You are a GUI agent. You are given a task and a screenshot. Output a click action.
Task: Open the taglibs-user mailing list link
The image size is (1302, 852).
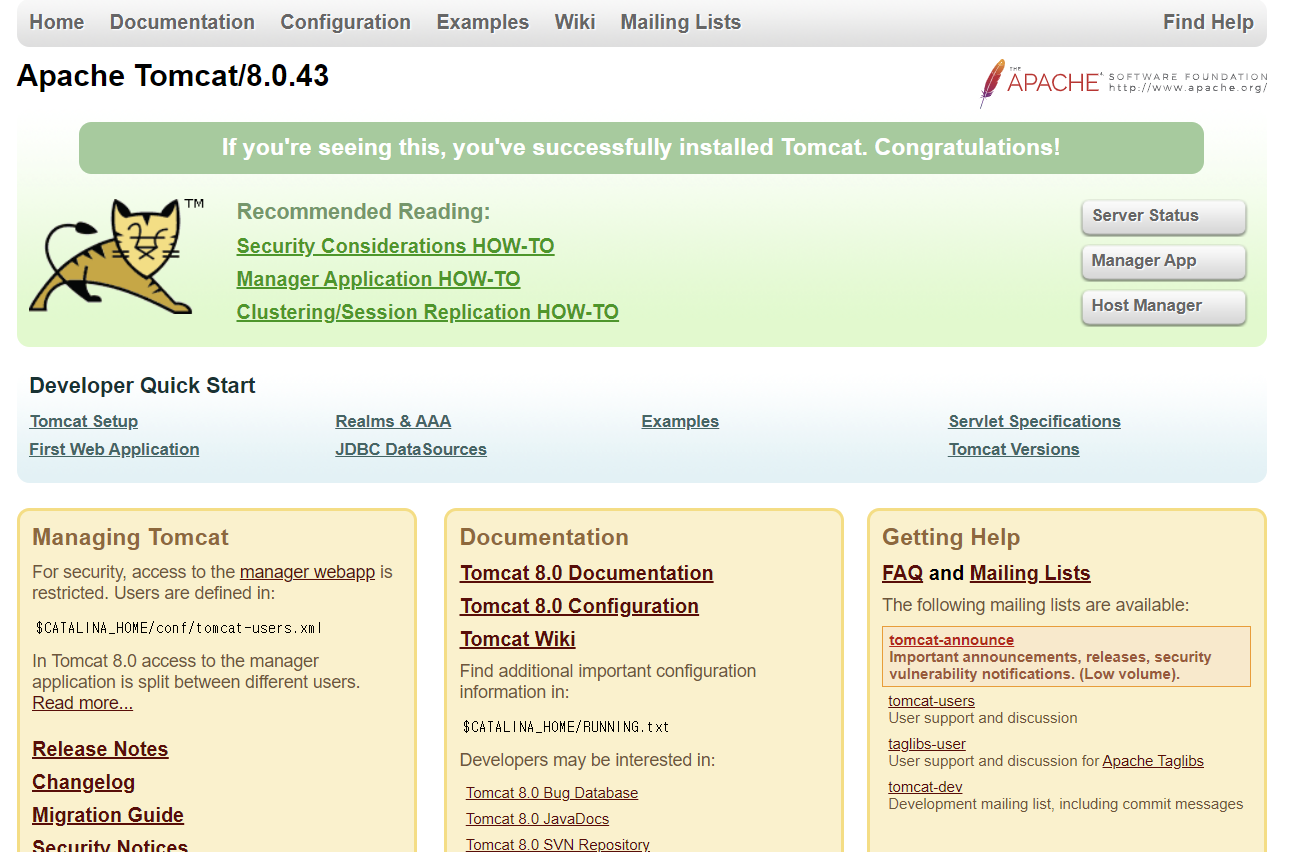pos(927,744)
